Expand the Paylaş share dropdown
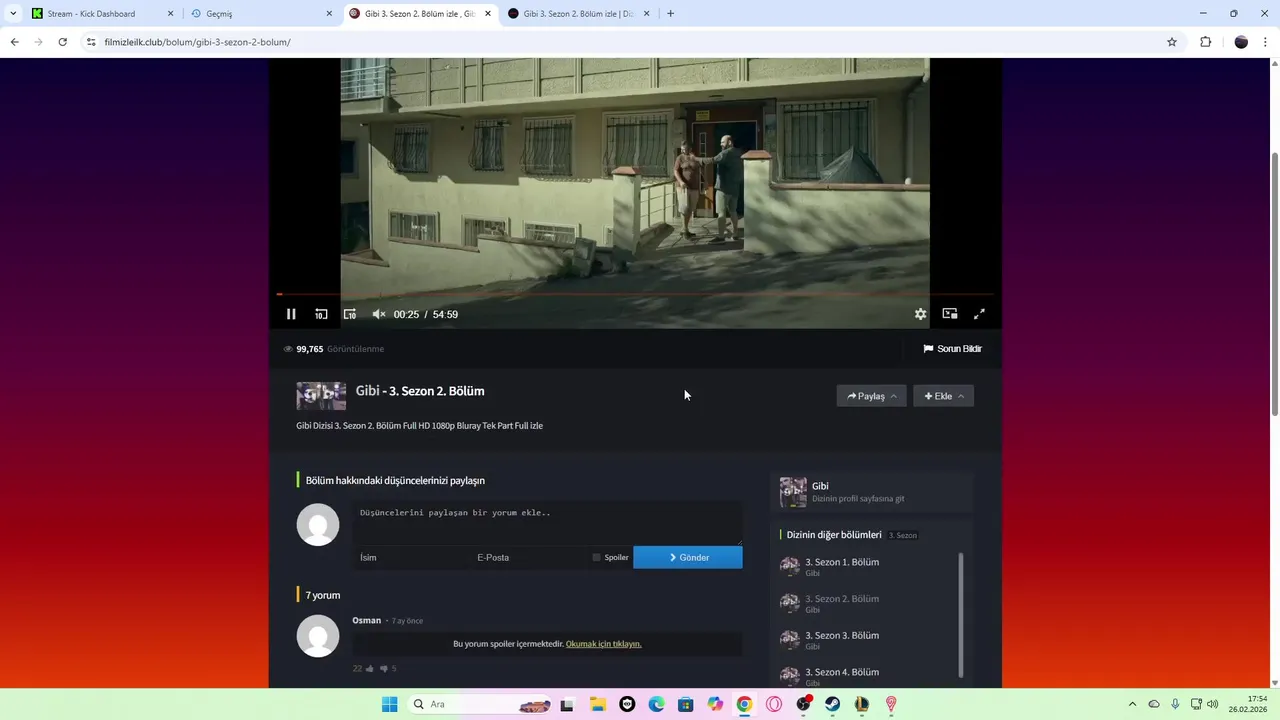This screenshot has height=720, width=1280. [x=871, y=396]
